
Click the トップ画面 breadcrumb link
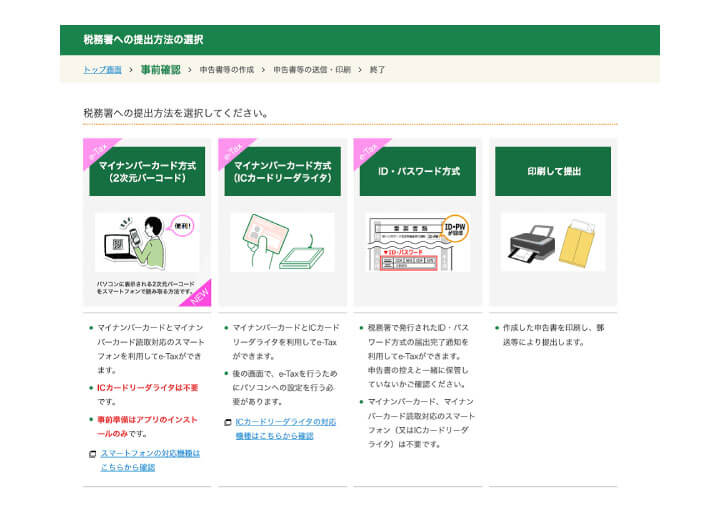[x=102, y=70]
